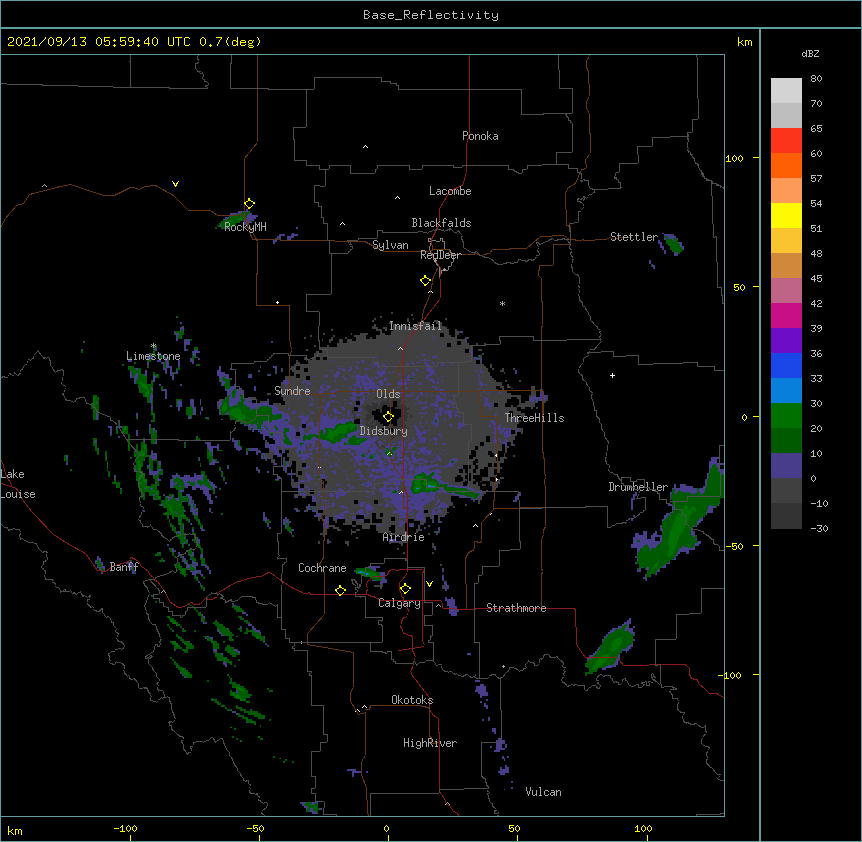Click the ThreeHills label
The width and height of the screenshot is (862, 842).
pos(534,418)
